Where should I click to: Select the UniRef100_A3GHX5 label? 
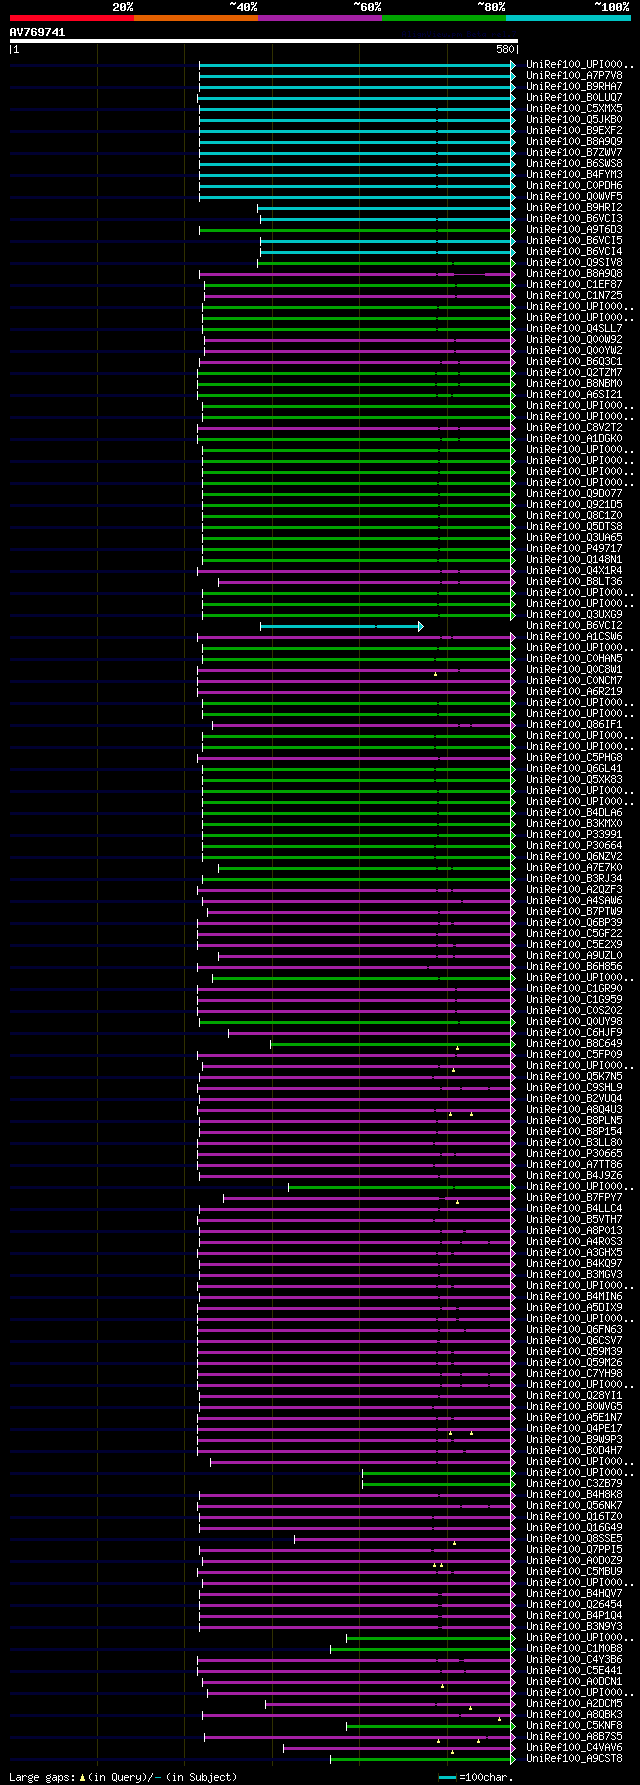(574, 1252)
